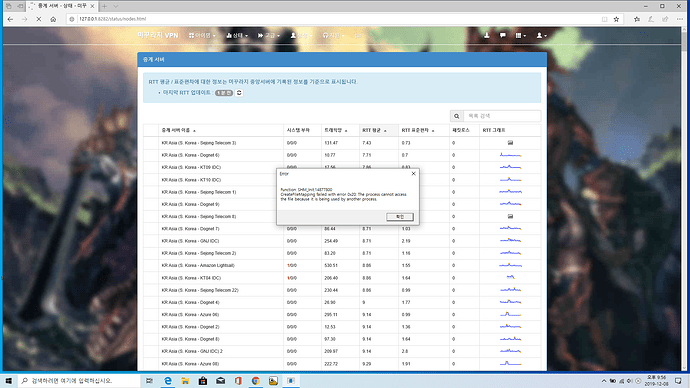Select row KR Asia Dognet 9
Image resolution: width=690 pixels, height=388 pixels.
click(342, 205)
